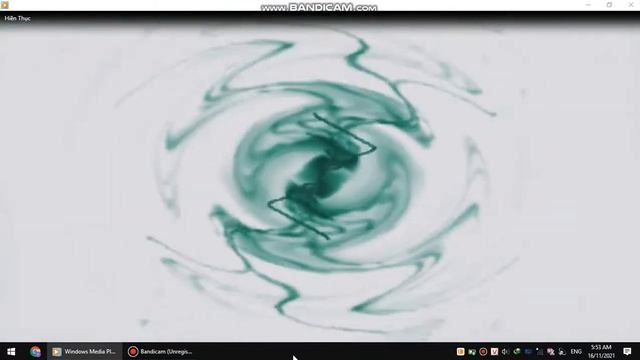Switch to the Bandicam taskbar button

click(x=160, y=351)
